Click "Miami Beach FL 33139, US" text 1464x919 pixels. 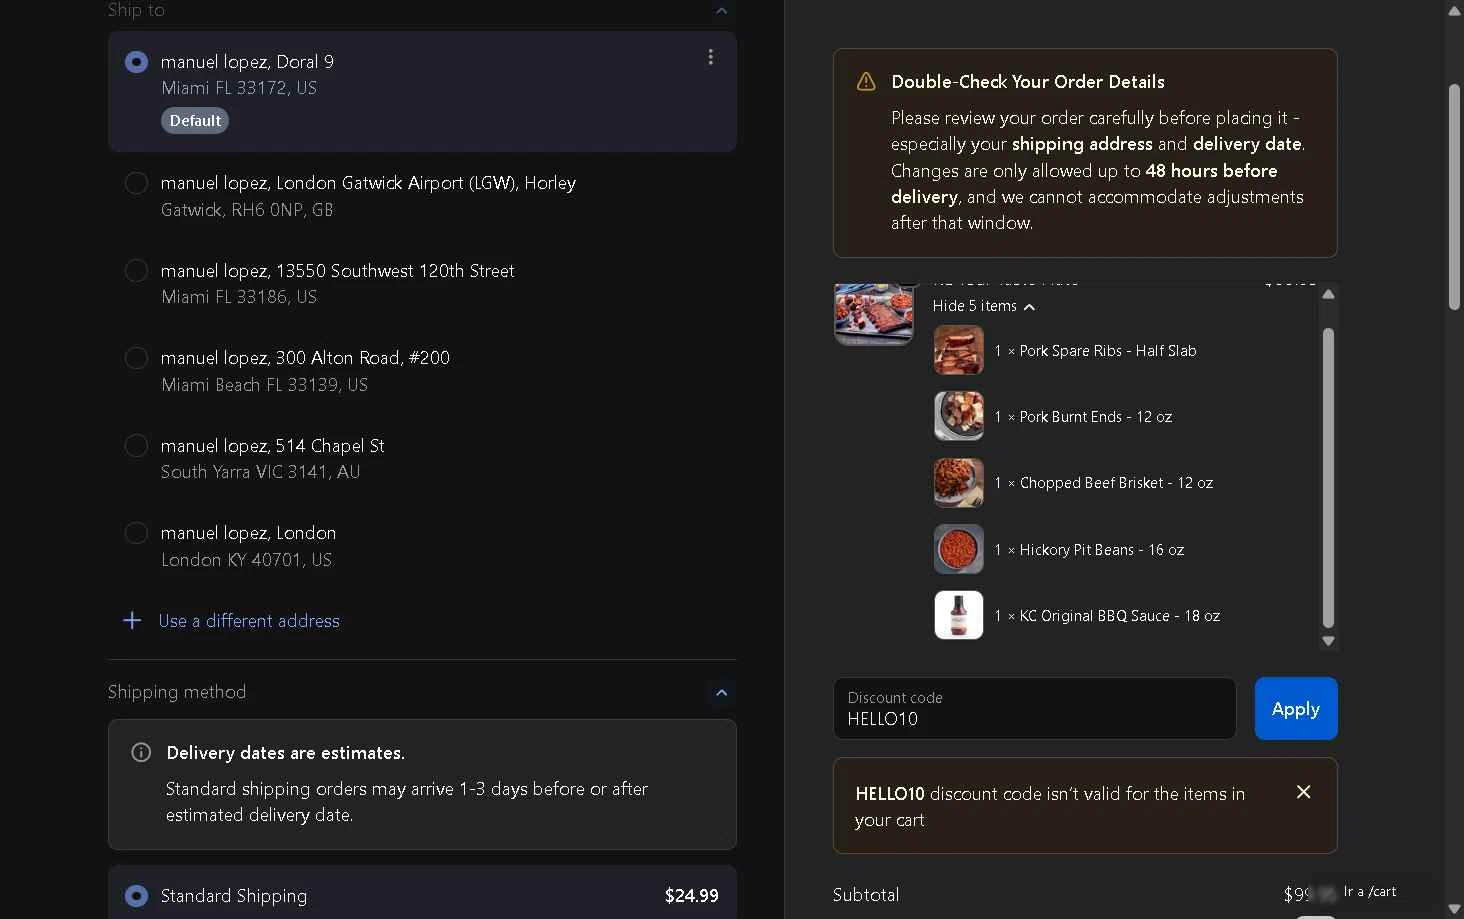point(264,385)
